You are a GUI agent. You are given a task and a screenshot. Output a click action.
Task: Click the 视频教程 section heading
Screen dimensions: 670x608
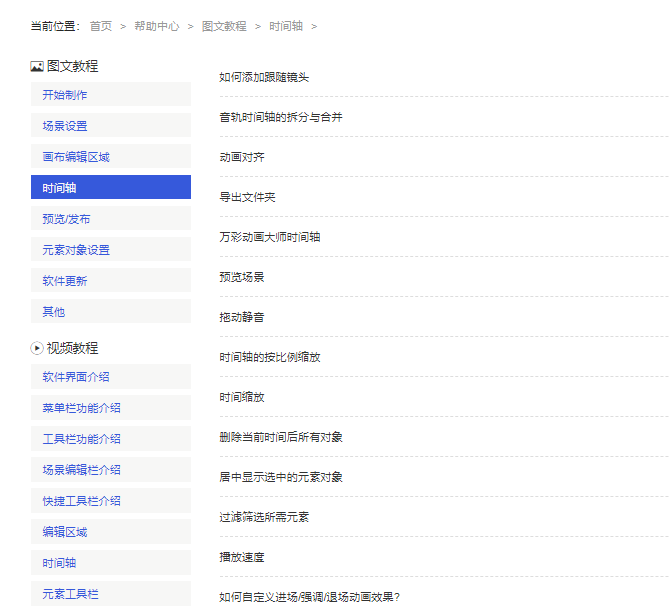(x=72, y=348)
